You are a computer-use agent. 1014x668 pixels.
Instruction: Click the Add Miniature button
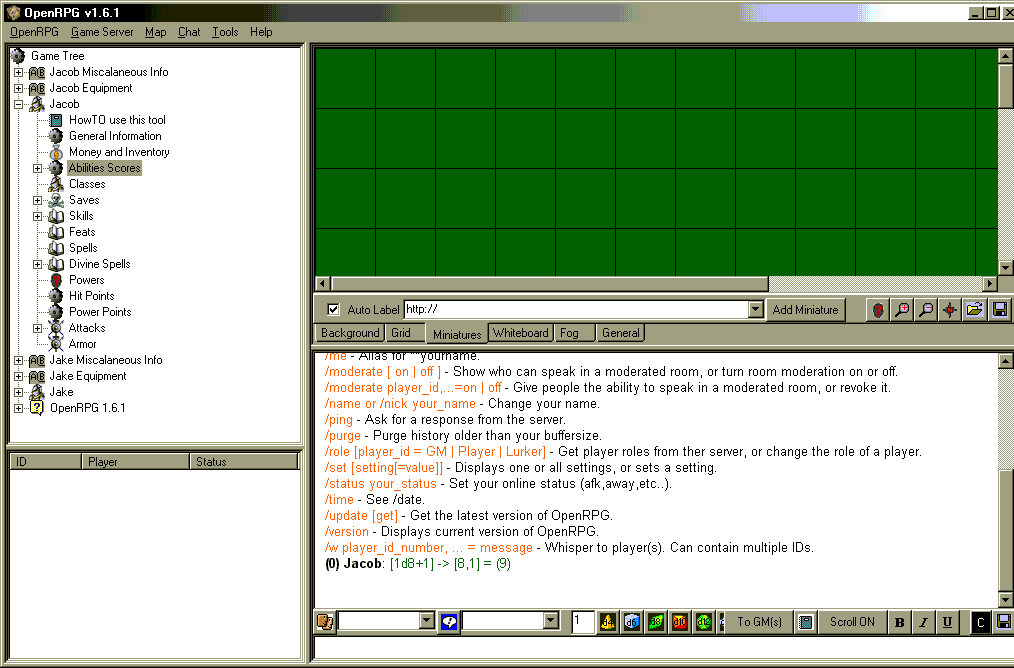point(805,310)
